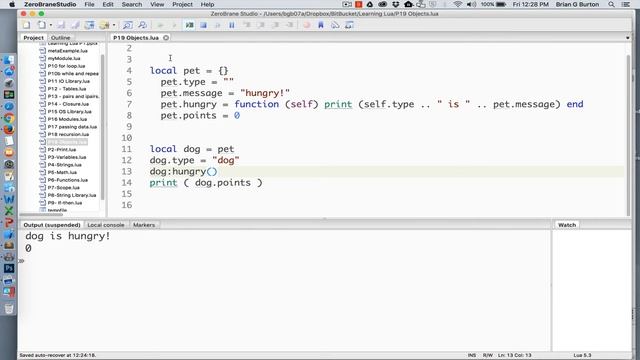Image resolution: width=640 pixels, height=360 pixels.
Task: Click the Save file toolbar icon
Action: (61, 25)
